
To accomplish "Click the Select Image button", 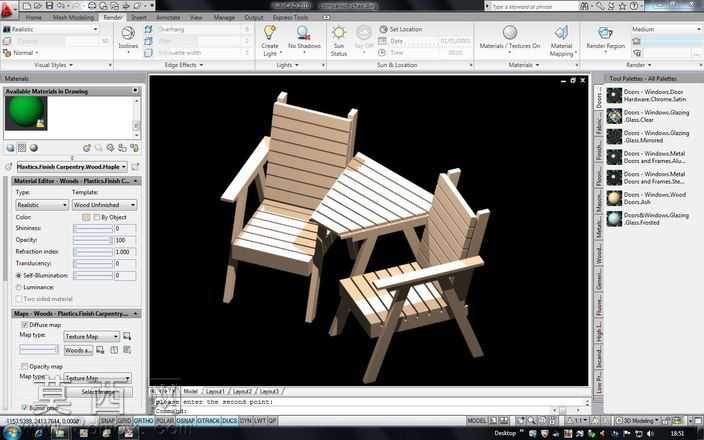I will (x=99, y=392).
